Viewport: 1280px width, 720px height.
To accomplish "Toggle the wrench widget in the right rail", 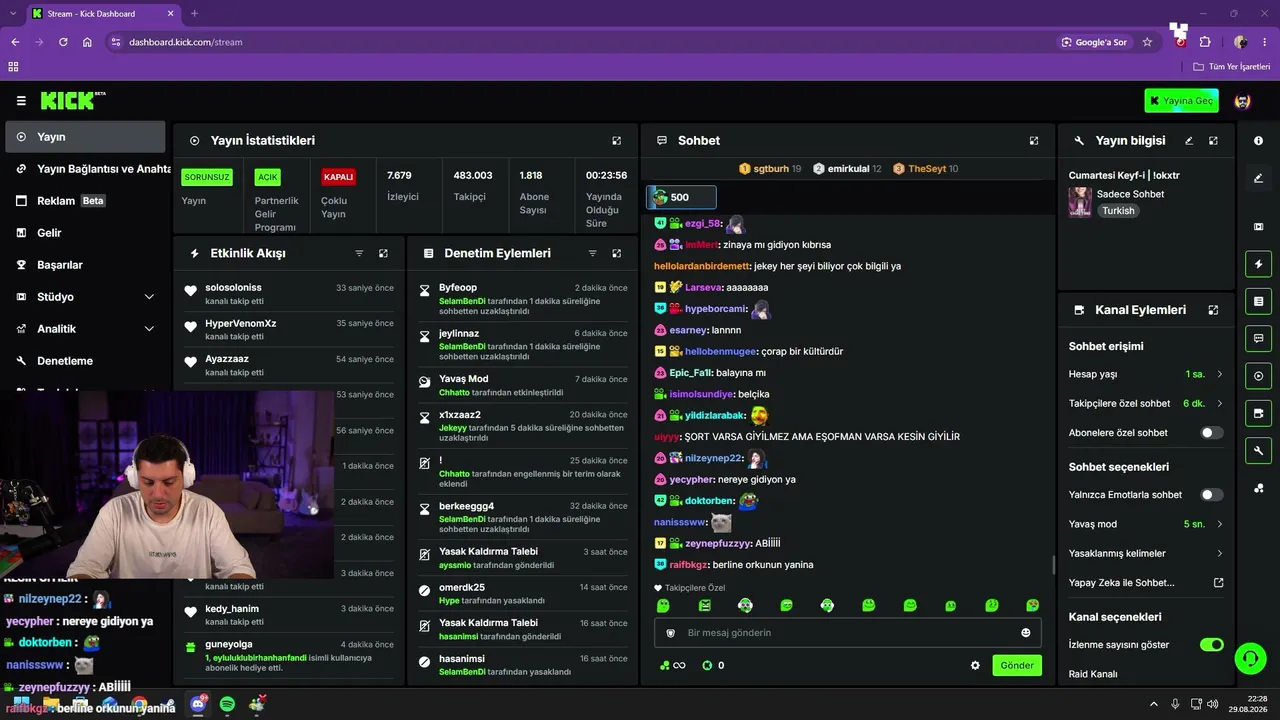I will click(1258, 450).
